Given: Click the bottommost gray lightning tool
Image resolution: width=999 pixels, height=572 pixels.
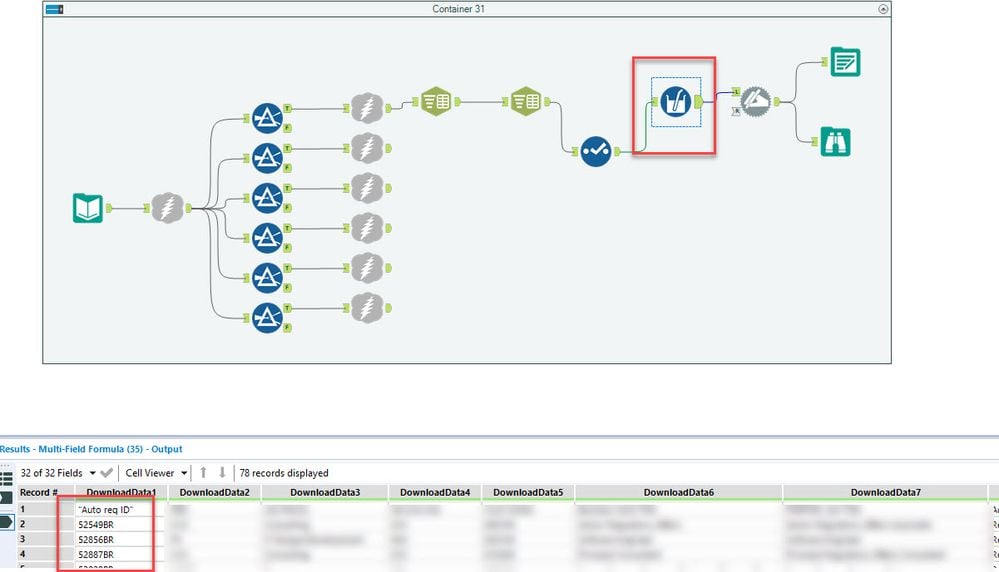Looking at the screenshot, I should click(x=368, y=308).
